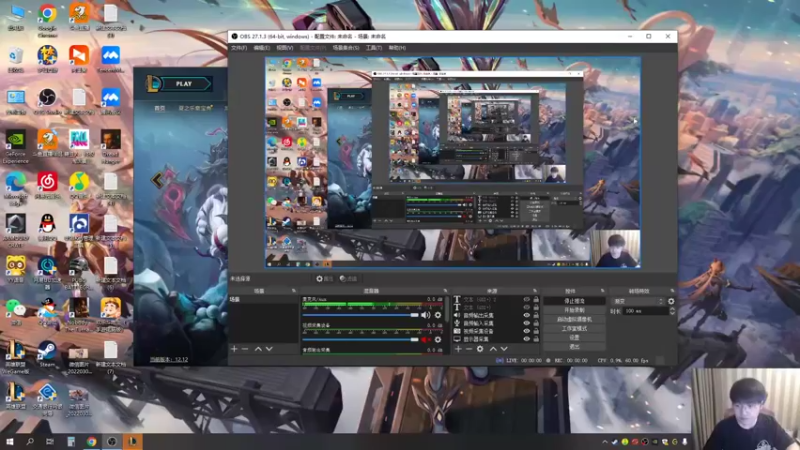
Task: Open settings gear for 麦克风/Aux channel
Action: click(x=438, y=315)
